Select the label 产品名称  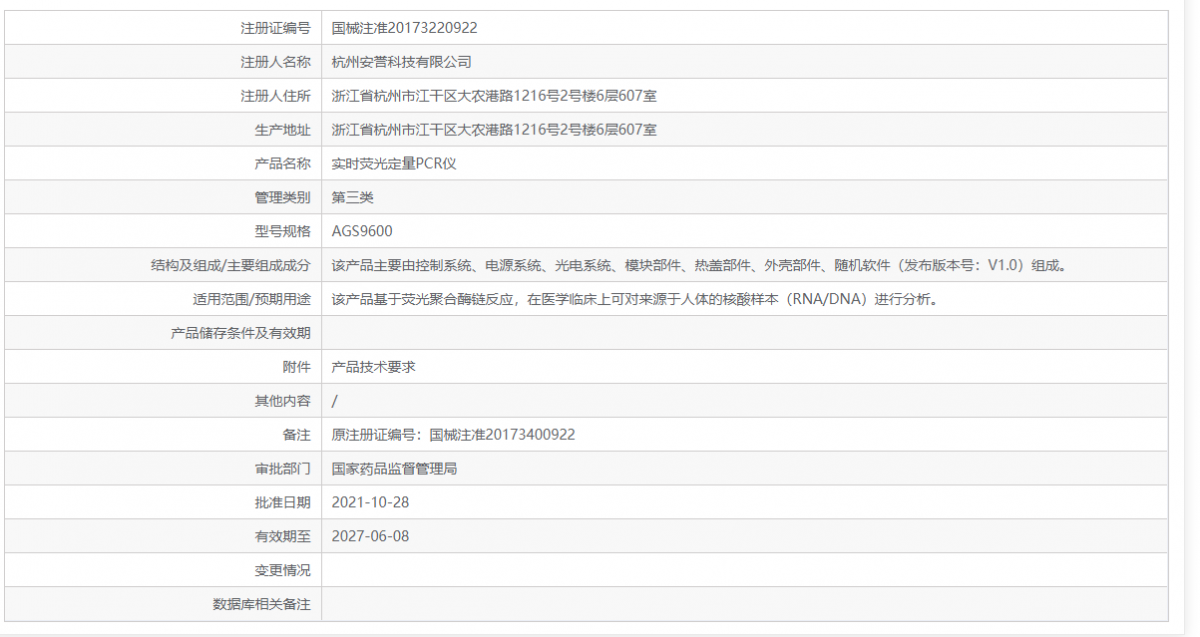pyautogui.click(x=283, y=163)
